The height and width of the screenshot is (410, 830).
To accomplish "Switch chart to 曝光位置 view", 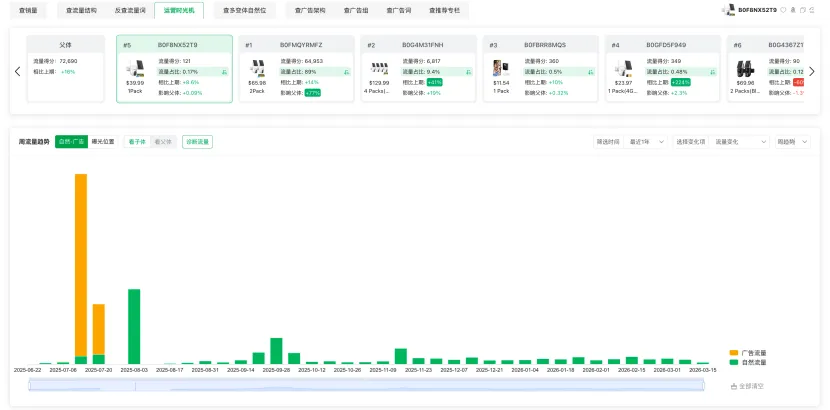I will tap(103, 142).
